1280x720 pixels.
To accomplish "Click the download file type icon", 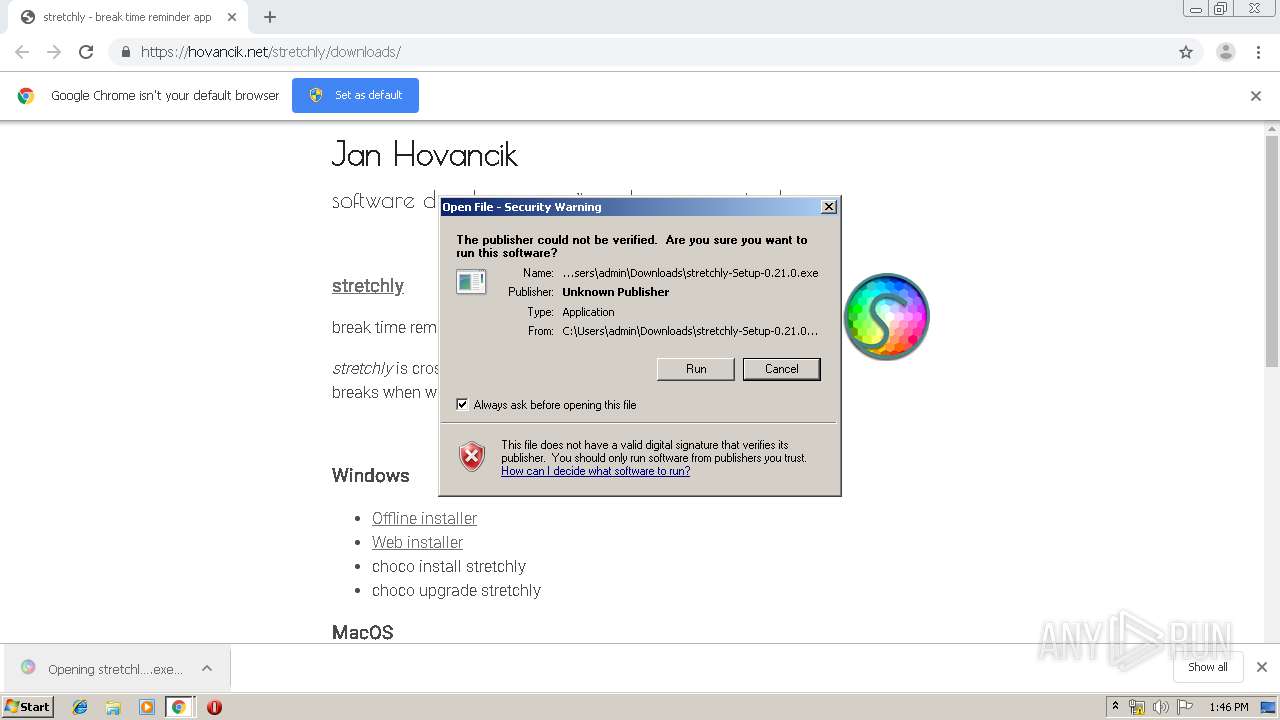I will click(28, 668).
